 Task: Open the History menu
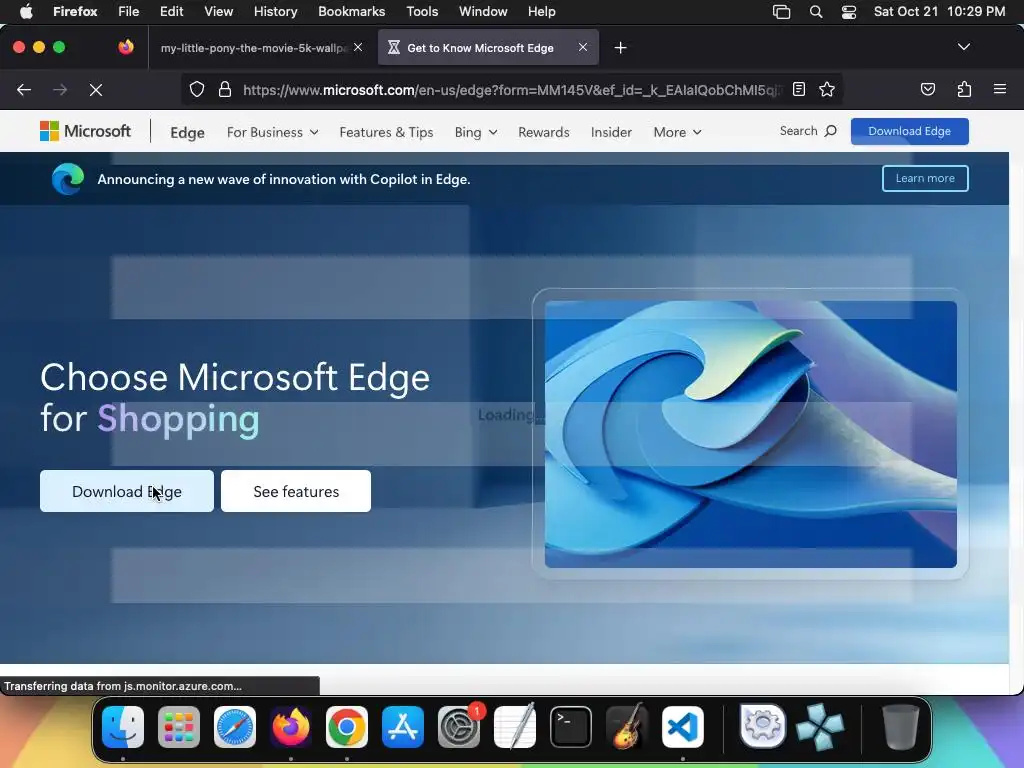(x=275, y=12)
